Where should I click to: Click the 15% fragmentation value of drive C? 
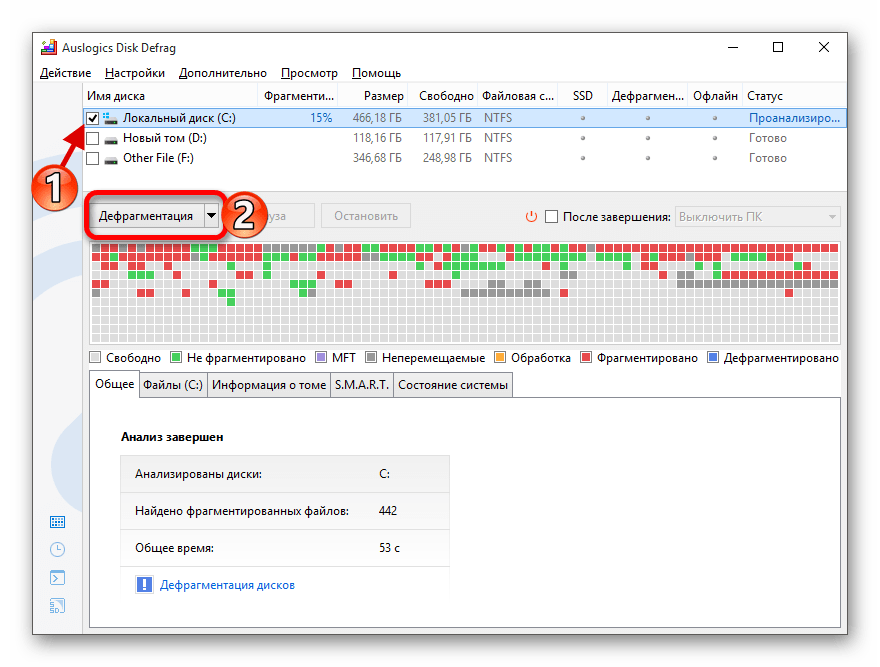(321, 118)
